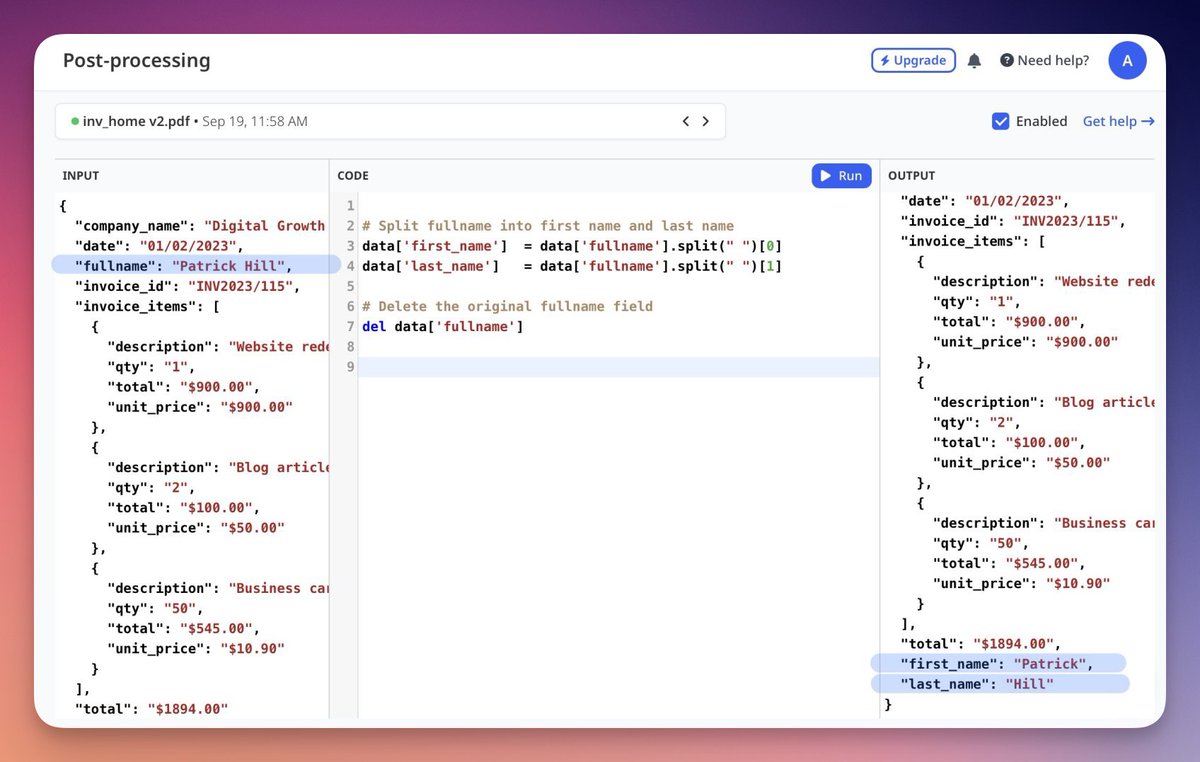Click the comment "# Delete the original fullname field"
This screenshot has width=1200, height=762.
click(507, 306)
